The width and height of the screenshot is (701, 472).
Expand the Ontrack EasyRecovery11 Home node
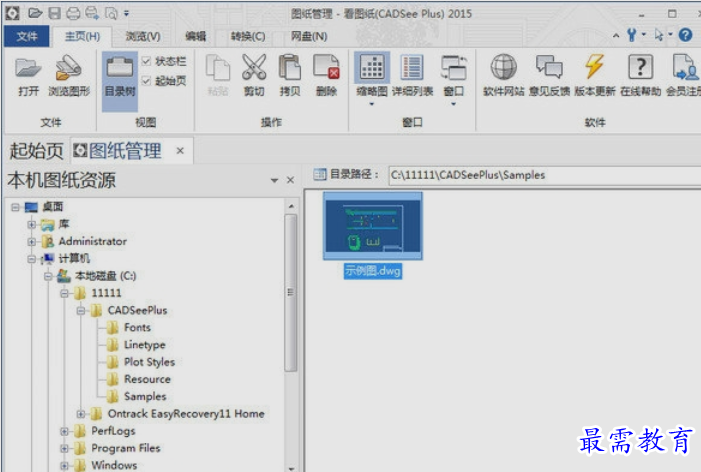coord(81,414)
